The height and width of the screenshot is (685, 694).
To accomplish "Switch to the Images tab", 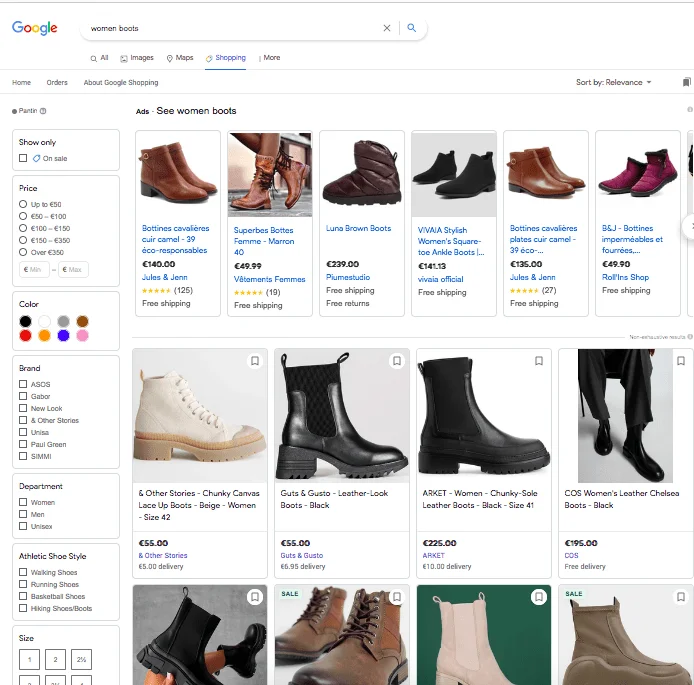I will [x=137, y=58].
